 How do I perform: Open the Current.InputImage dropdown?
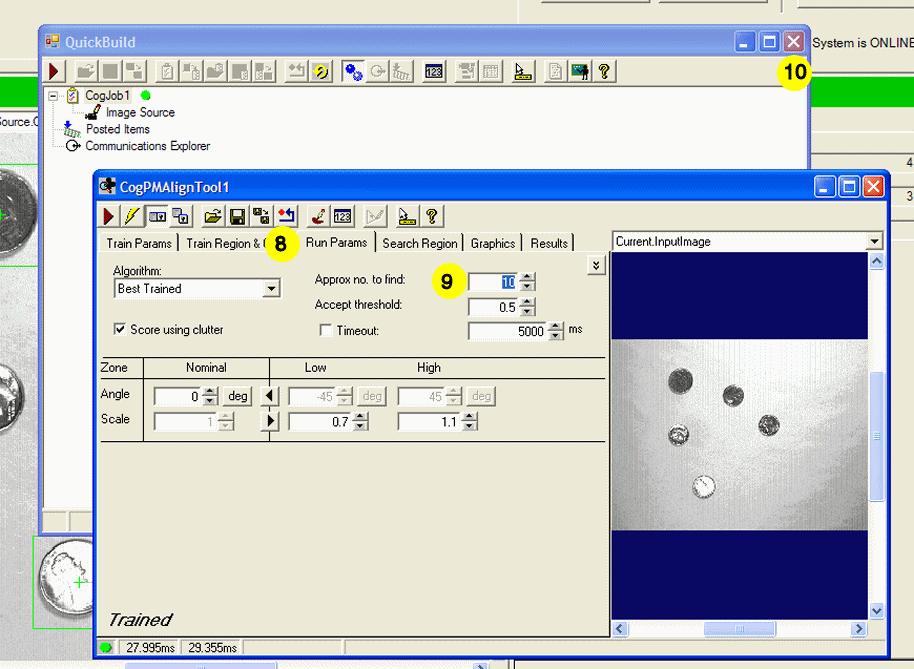pos(875,241)
